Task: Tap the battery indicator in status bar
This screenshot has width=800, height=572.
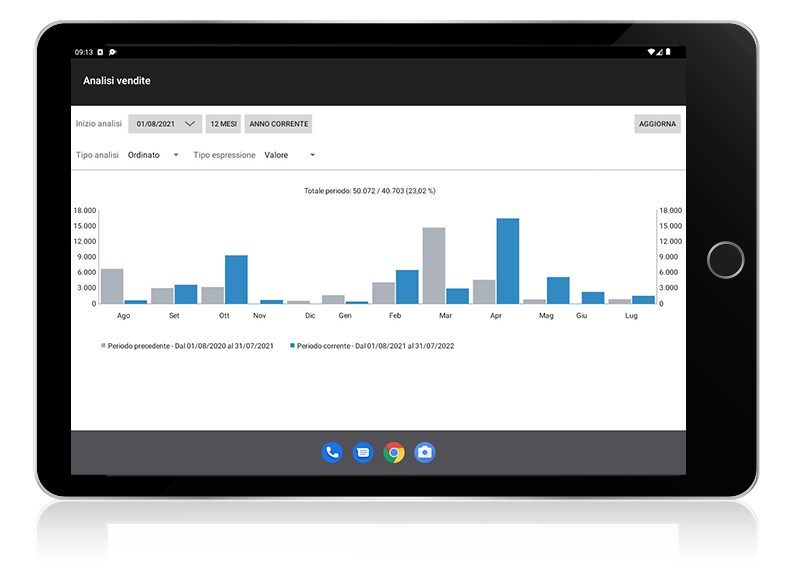Action: [667, 52]
